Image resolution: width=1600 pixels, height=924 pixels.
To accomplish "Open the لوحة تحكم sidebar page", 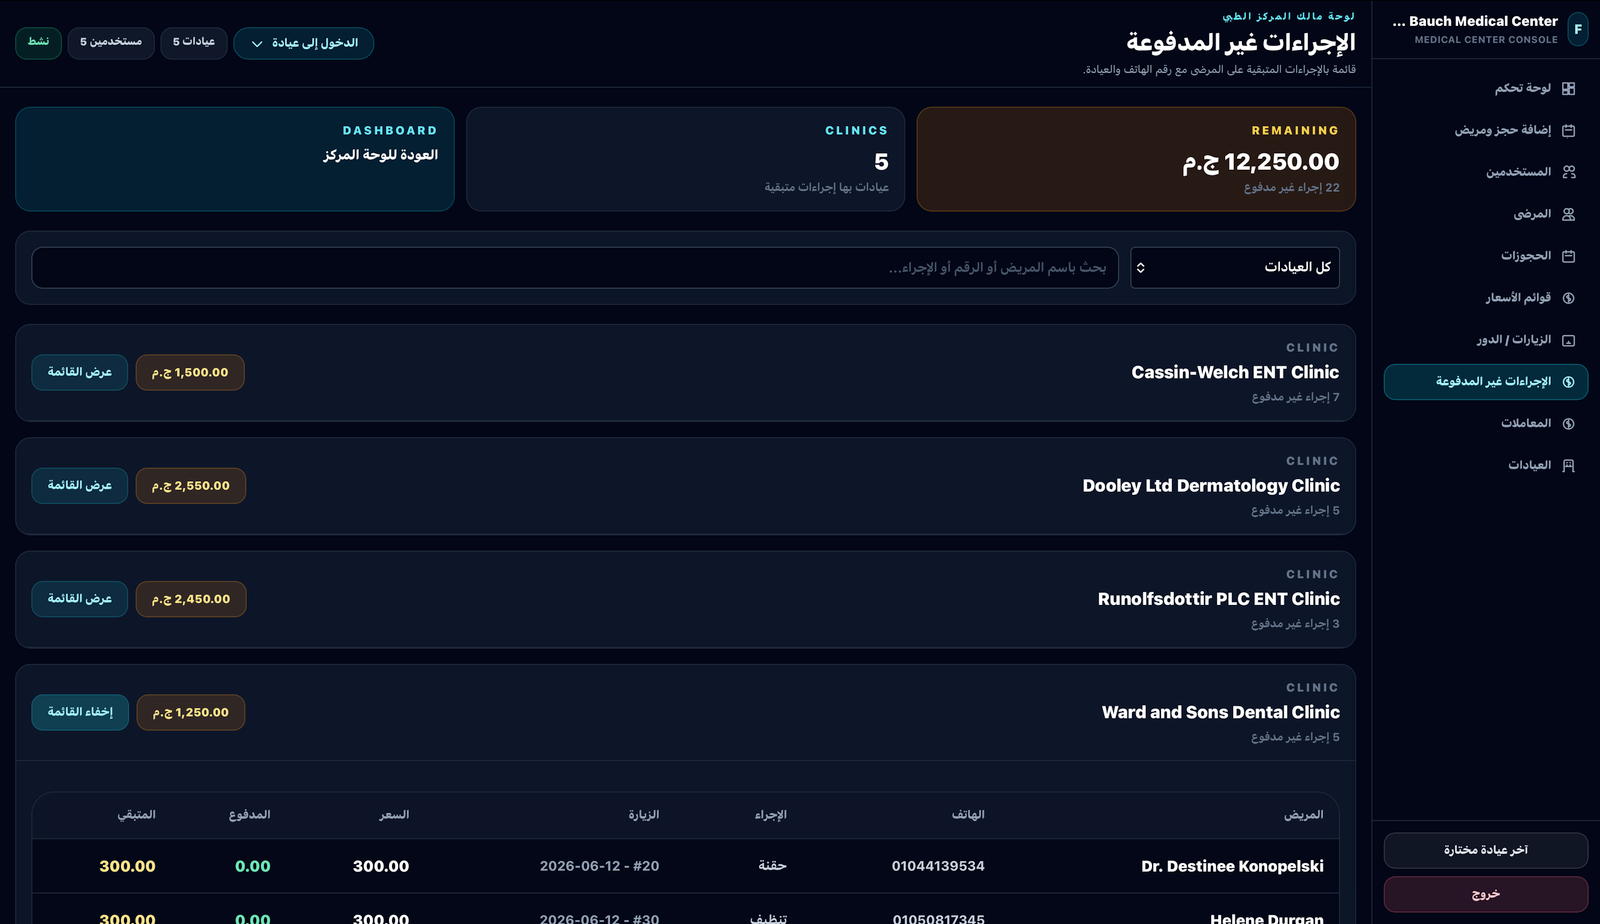I will pyautogui.click(x=1486, y=89).
